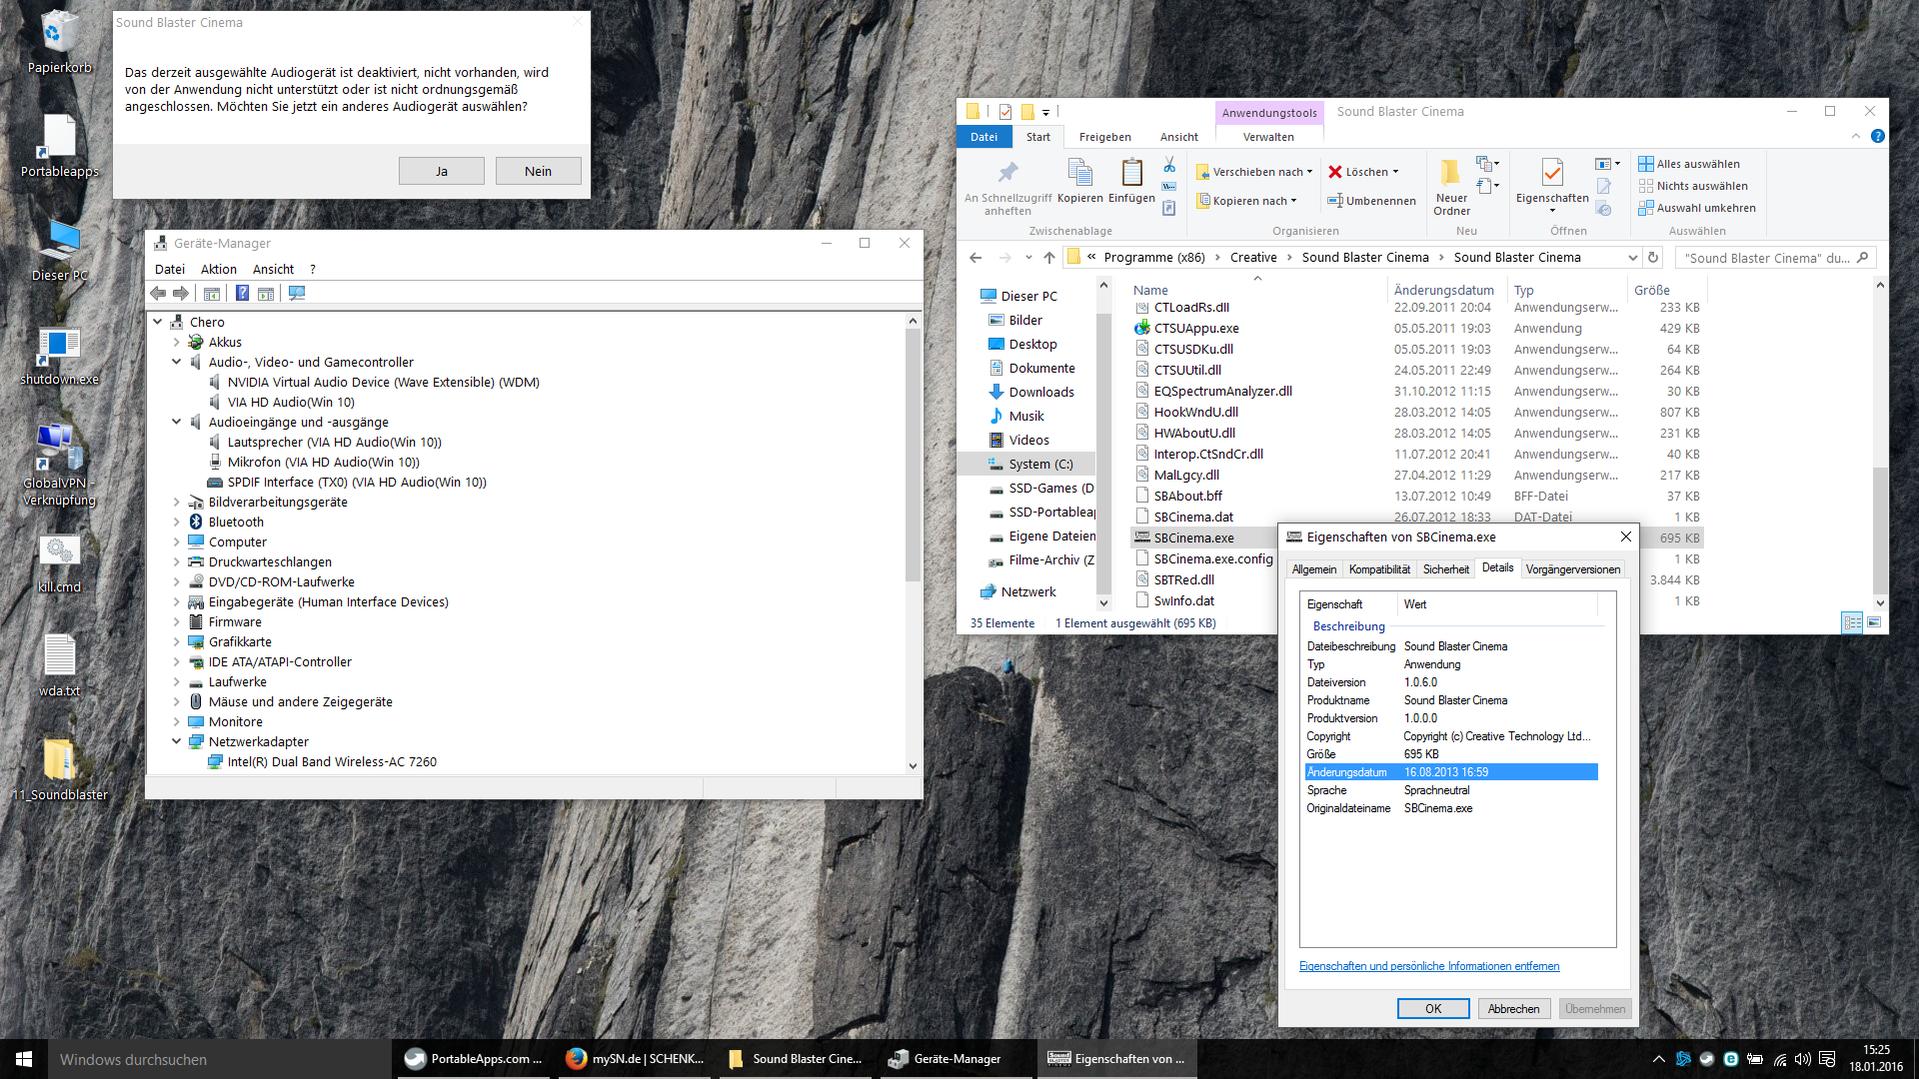Expand the Akkus node in Geräte-Manager
Screen dimensions: 1919x1079
click(177, 342)
